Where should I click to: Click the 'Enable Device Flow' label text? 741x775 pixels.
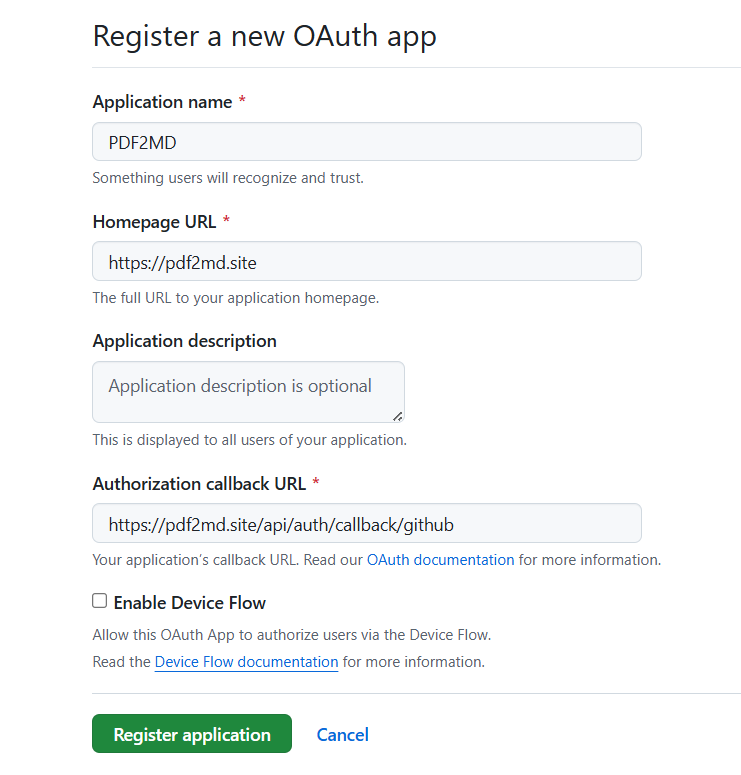189,603
